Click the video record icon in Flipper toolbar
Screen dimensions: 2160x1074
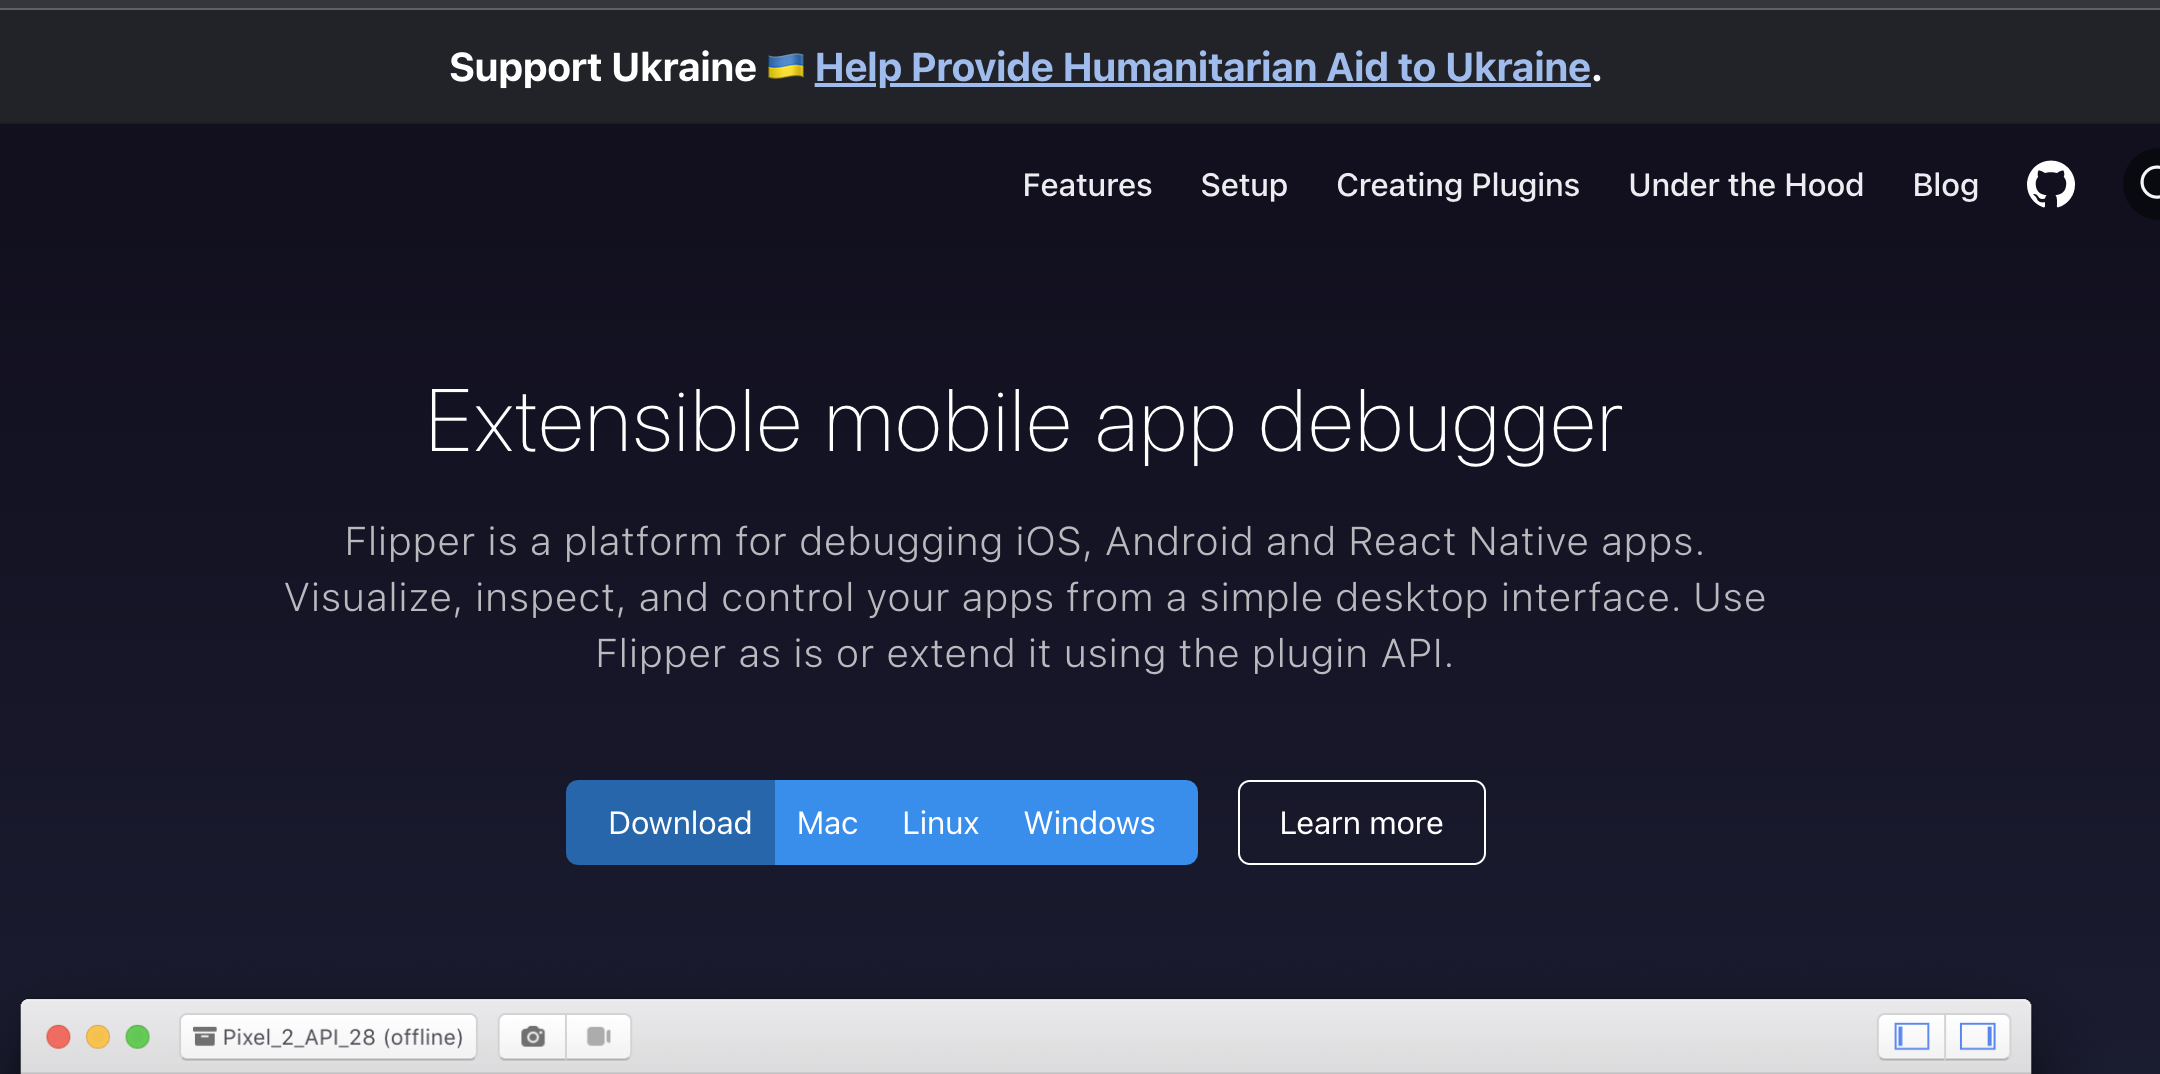pos(598,1036)
